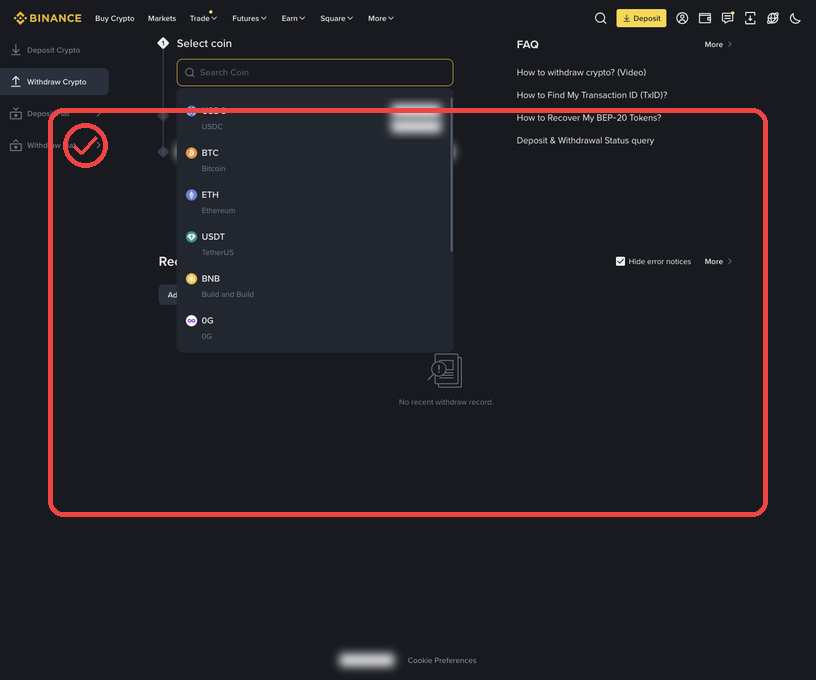Expand the Earn dropdown menu

(293, 18)
